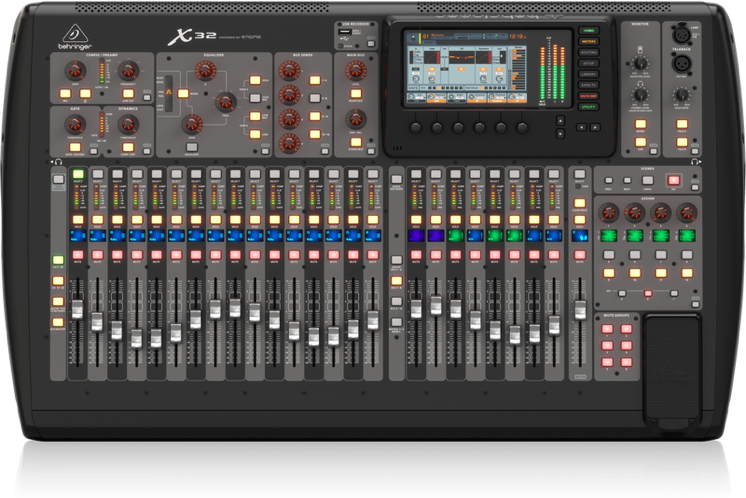
Task: Toggle the Stereo Bus button
Action: pos(356,142)
